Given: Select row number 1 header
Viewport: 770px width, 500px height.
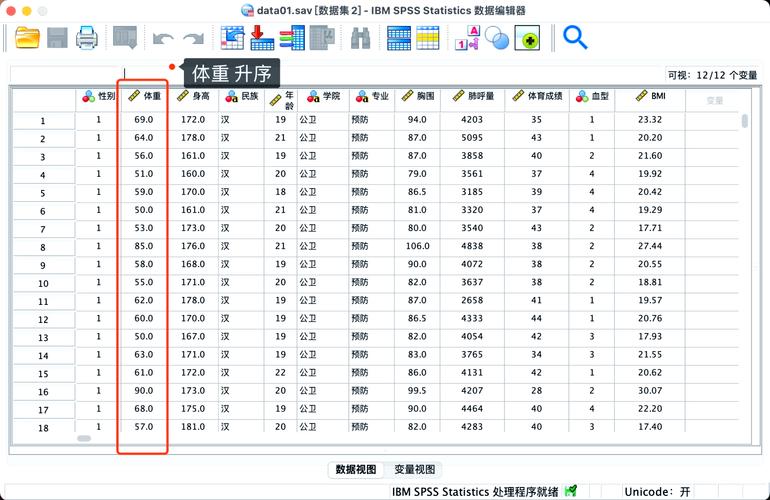Looking at the screenshot, I should (43, 121).
